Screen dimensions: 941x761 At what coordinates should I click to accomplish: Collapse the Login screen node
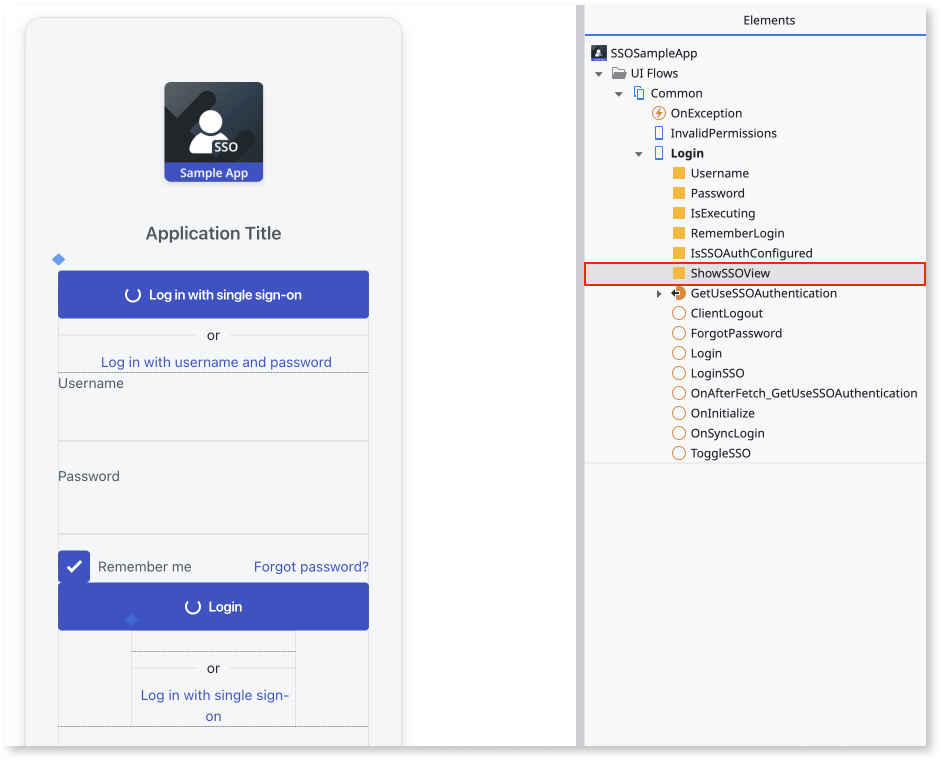(x=639, y=153)
